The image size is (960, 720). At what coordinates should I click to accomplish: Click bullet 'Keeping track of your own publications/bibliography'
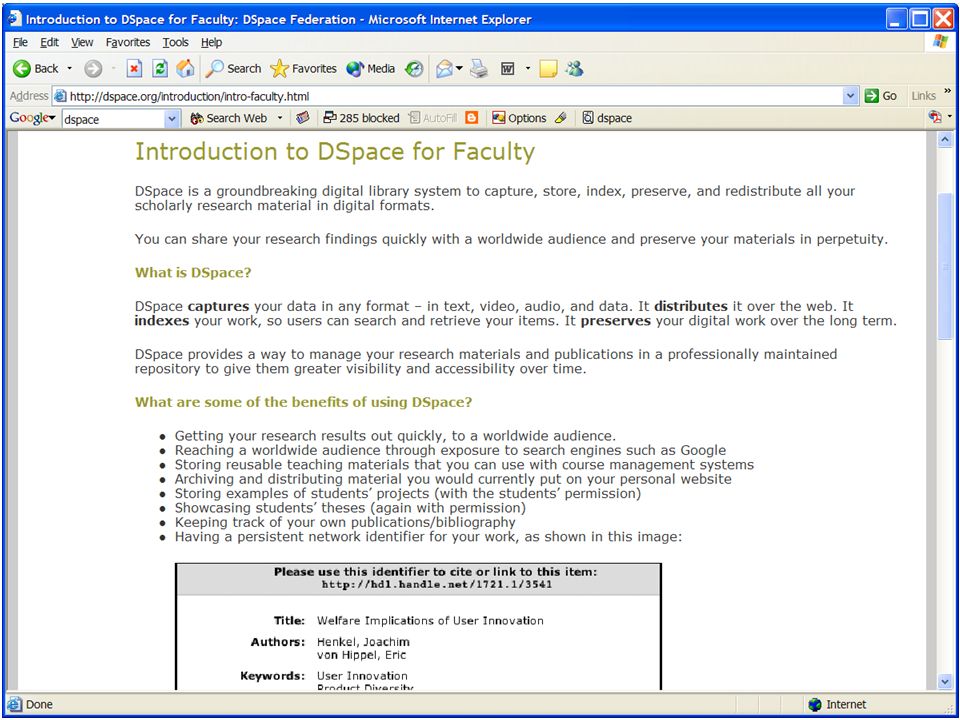345,522
